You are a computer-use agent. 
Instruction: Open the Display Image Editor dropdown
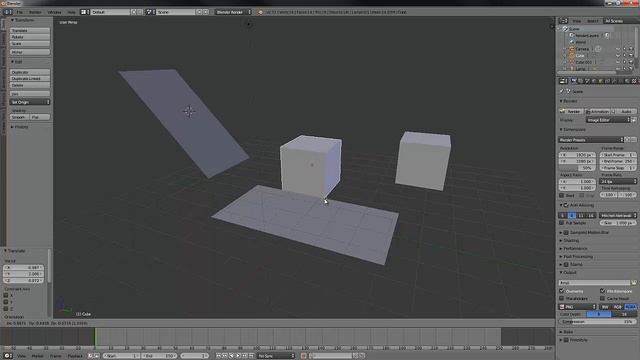pyautogui.click(x=609, y=120)
